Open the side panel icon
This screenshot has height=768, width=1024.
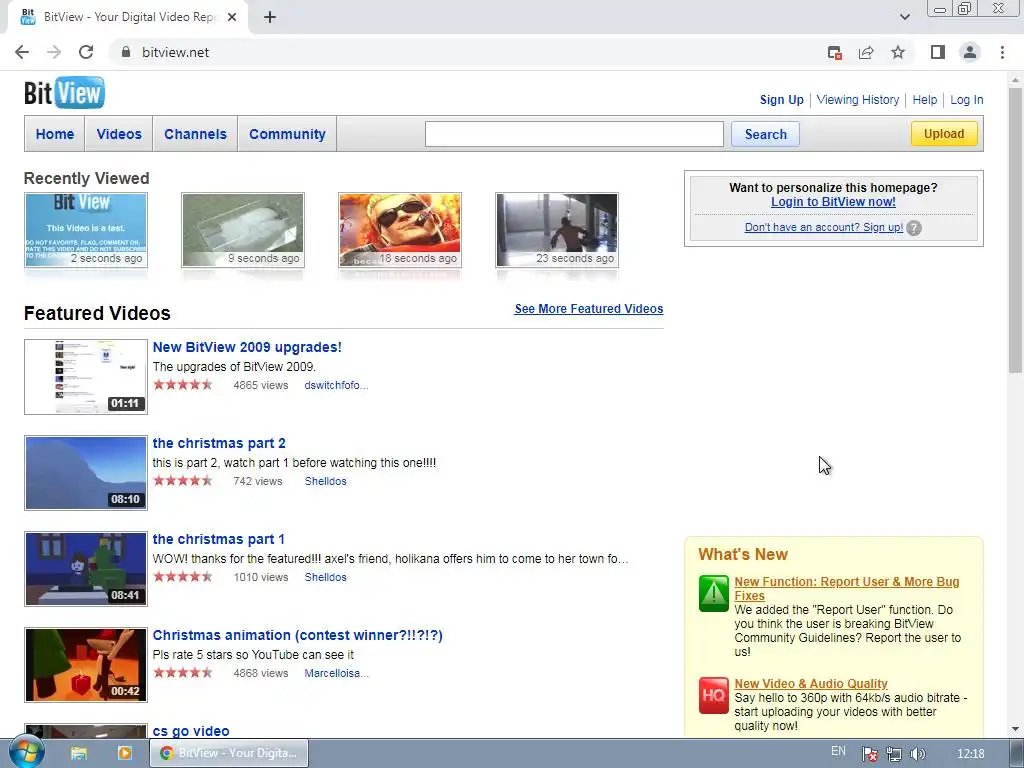[938, 52]
